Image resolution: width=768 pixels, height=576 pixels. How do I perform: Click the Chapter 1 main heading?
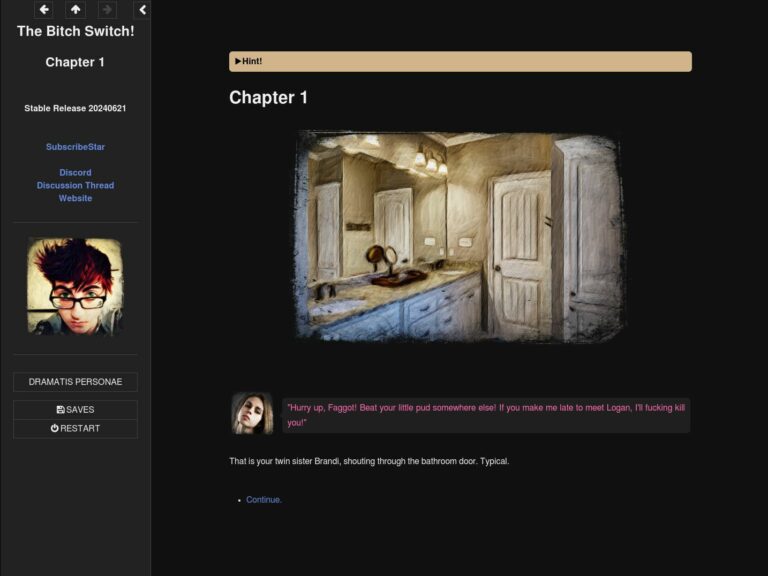268,97
